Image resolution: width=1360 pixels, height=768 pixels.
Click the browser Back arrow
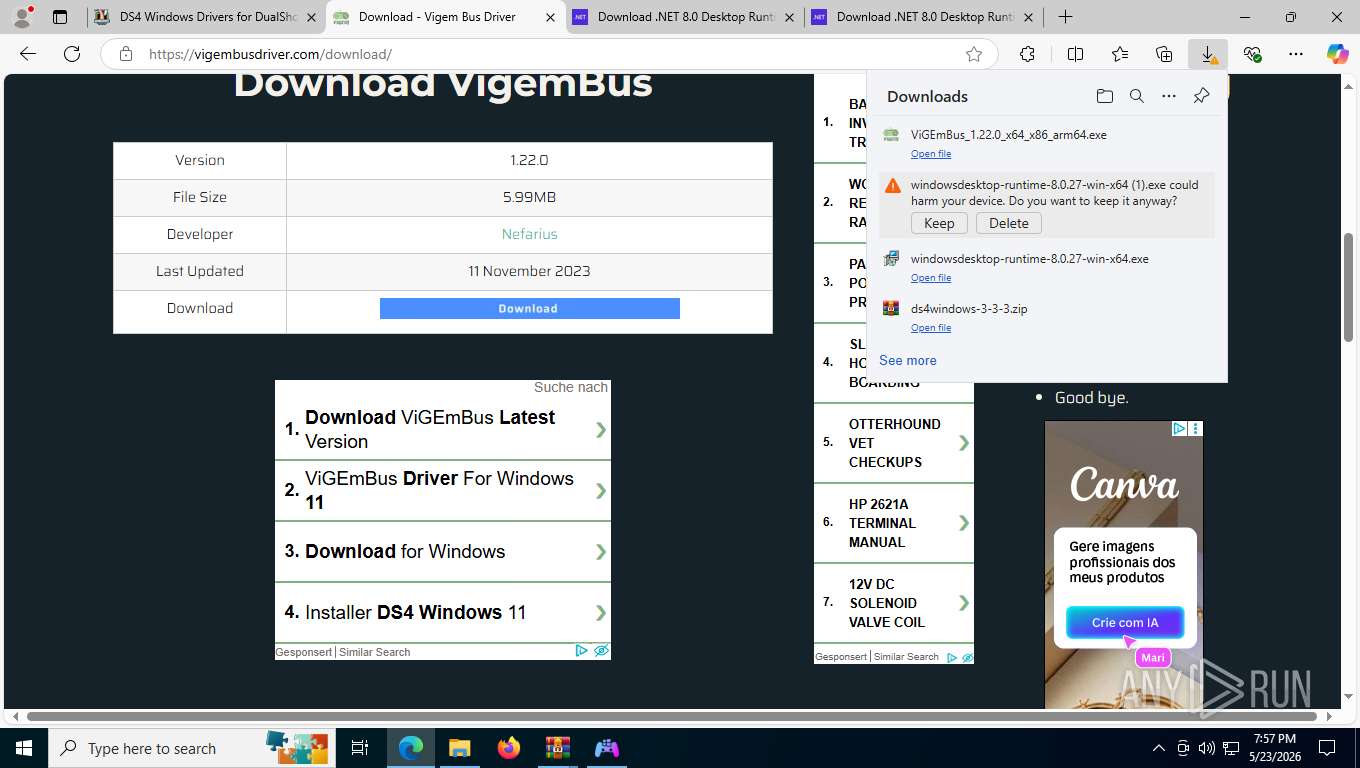point(28,54)
